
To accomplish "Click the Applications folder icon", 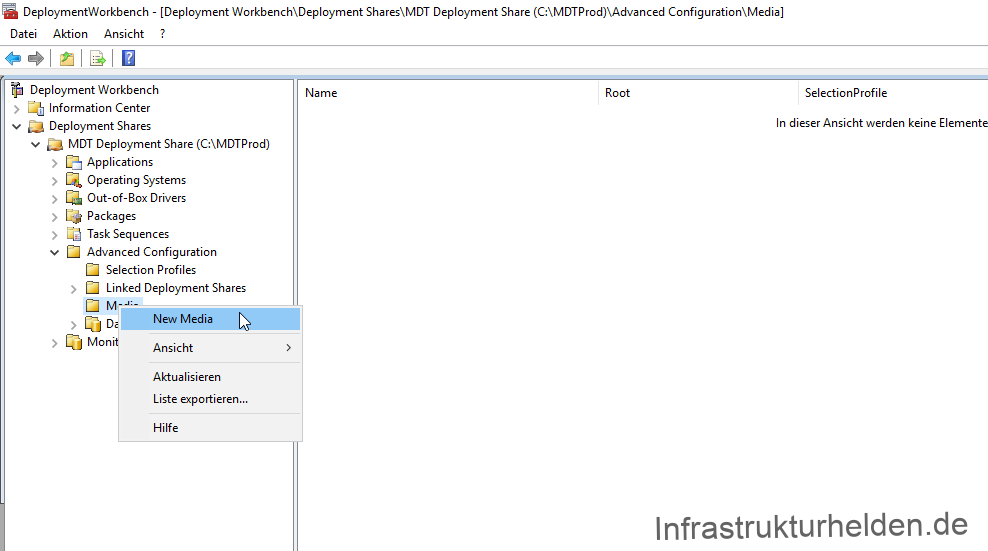I will pos(74,162).
